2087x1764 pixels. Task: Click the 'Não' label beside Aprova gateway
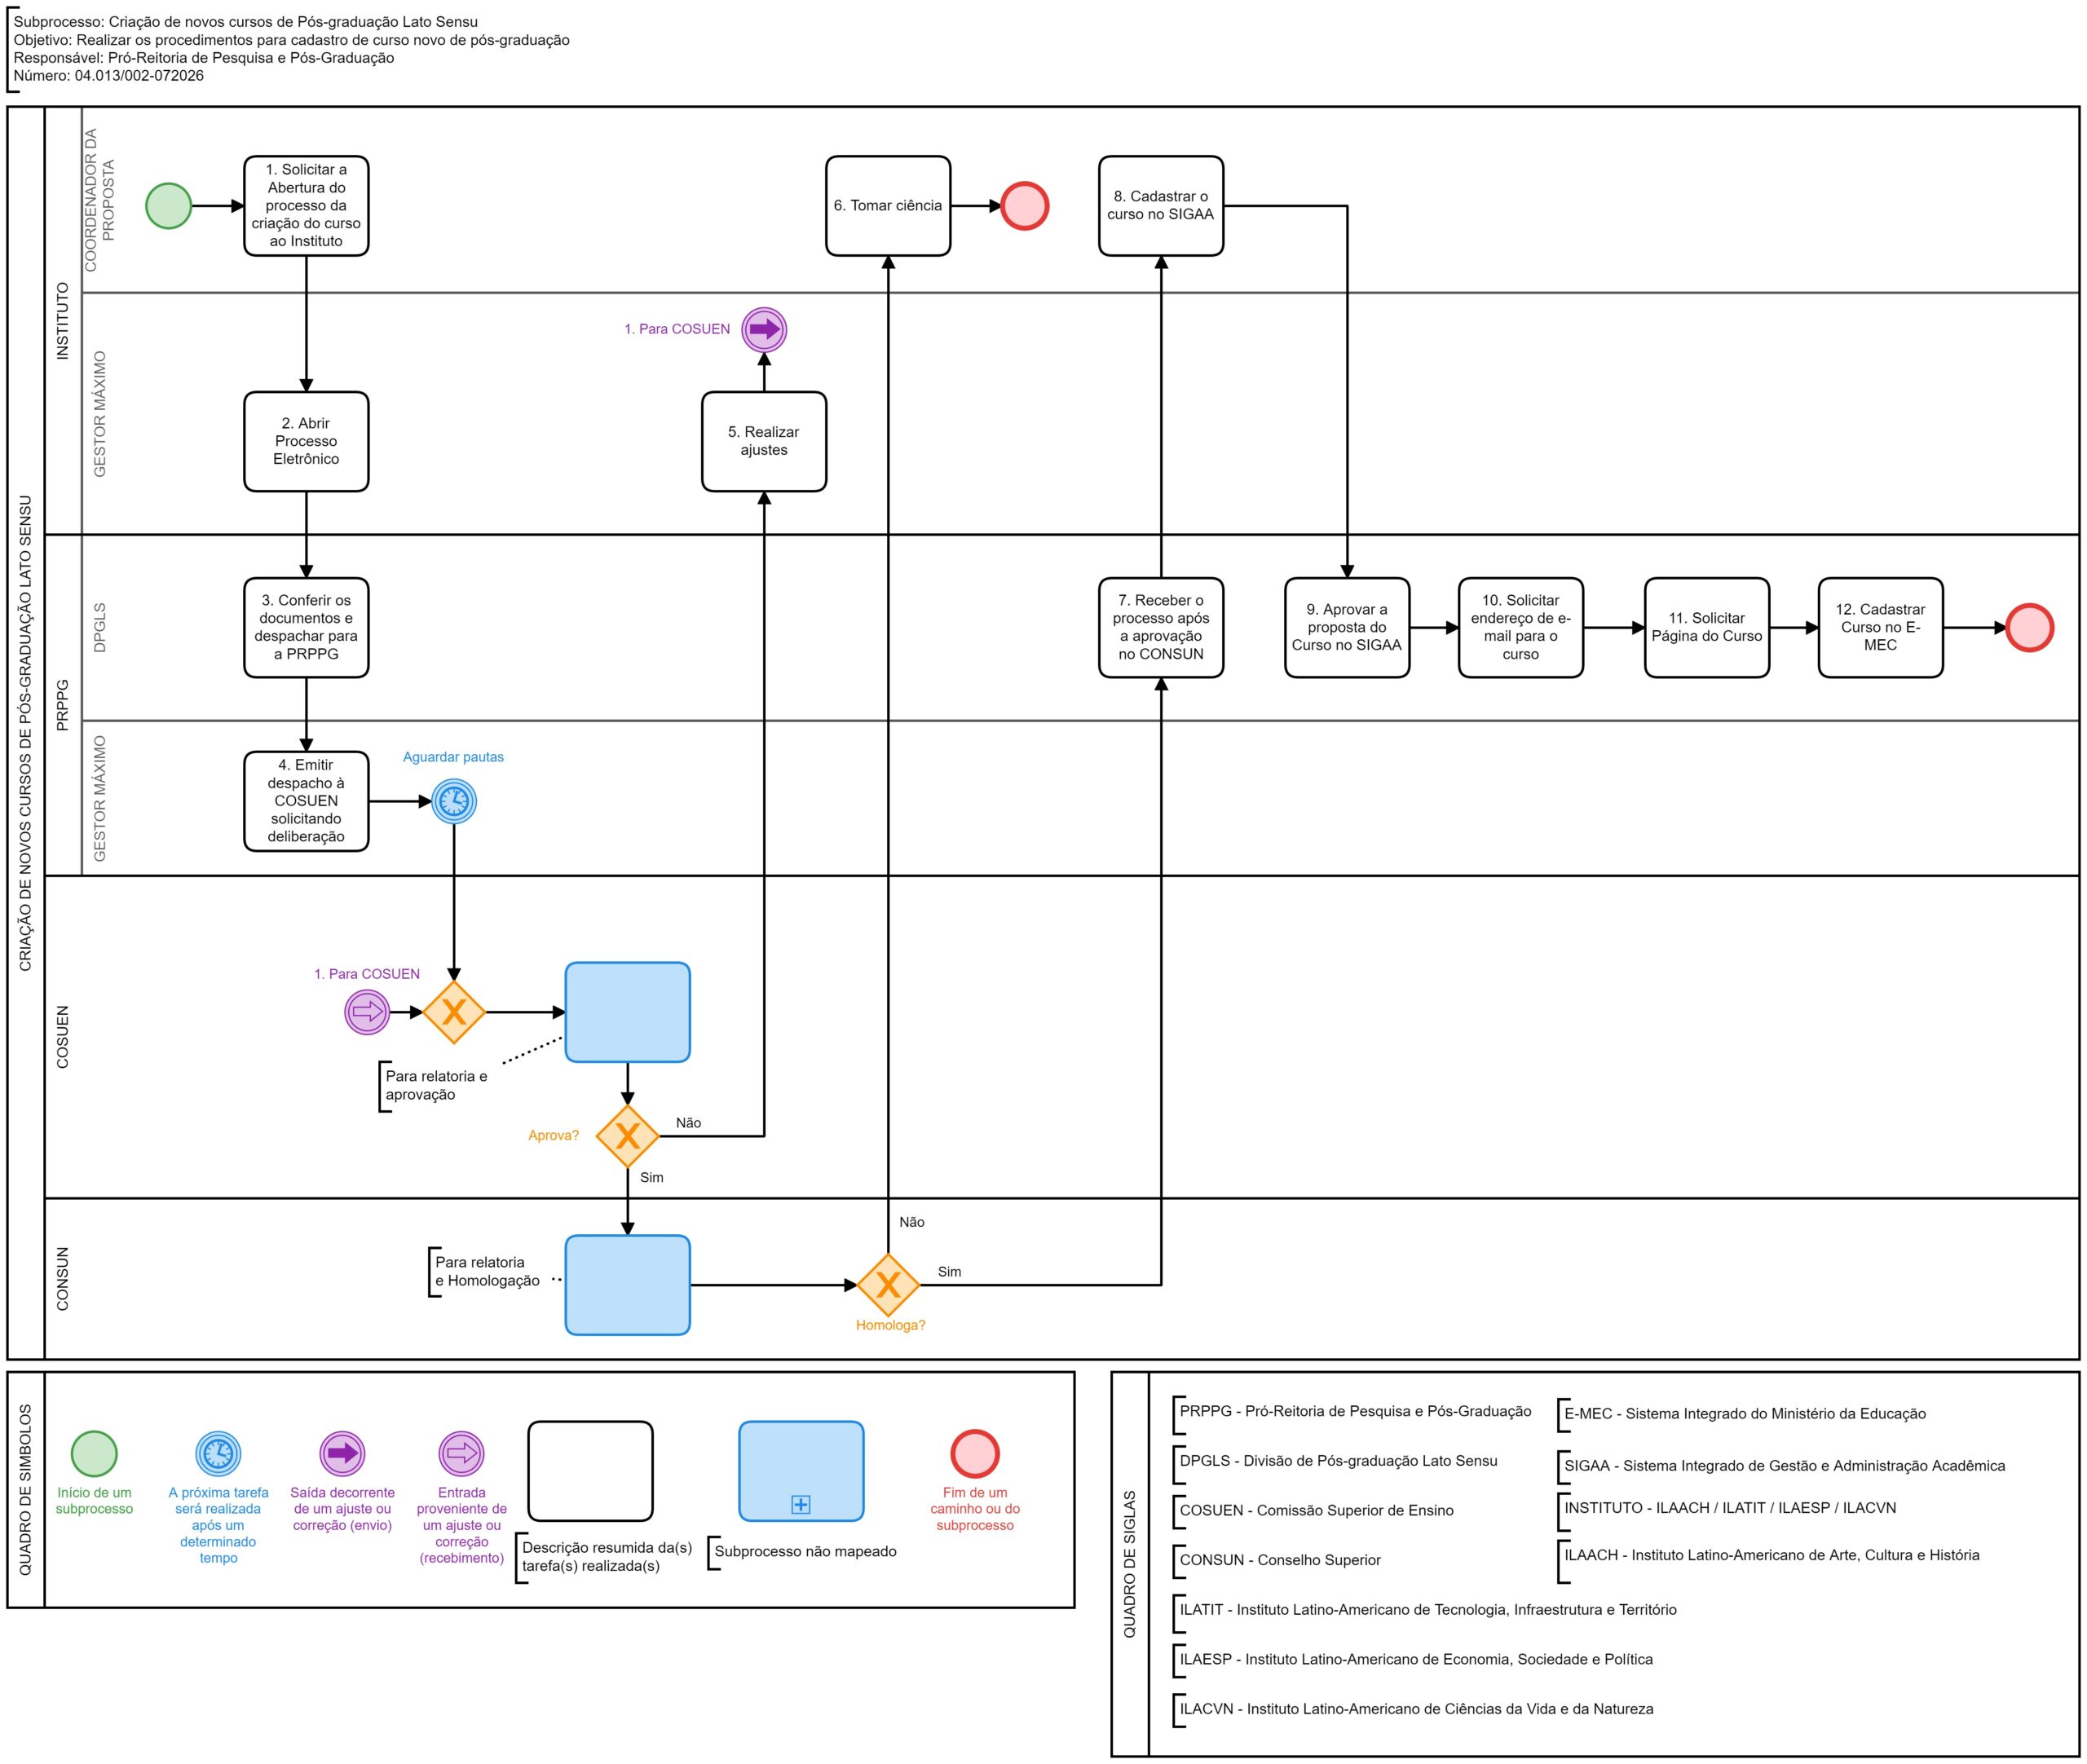(x=689, y=1123)
